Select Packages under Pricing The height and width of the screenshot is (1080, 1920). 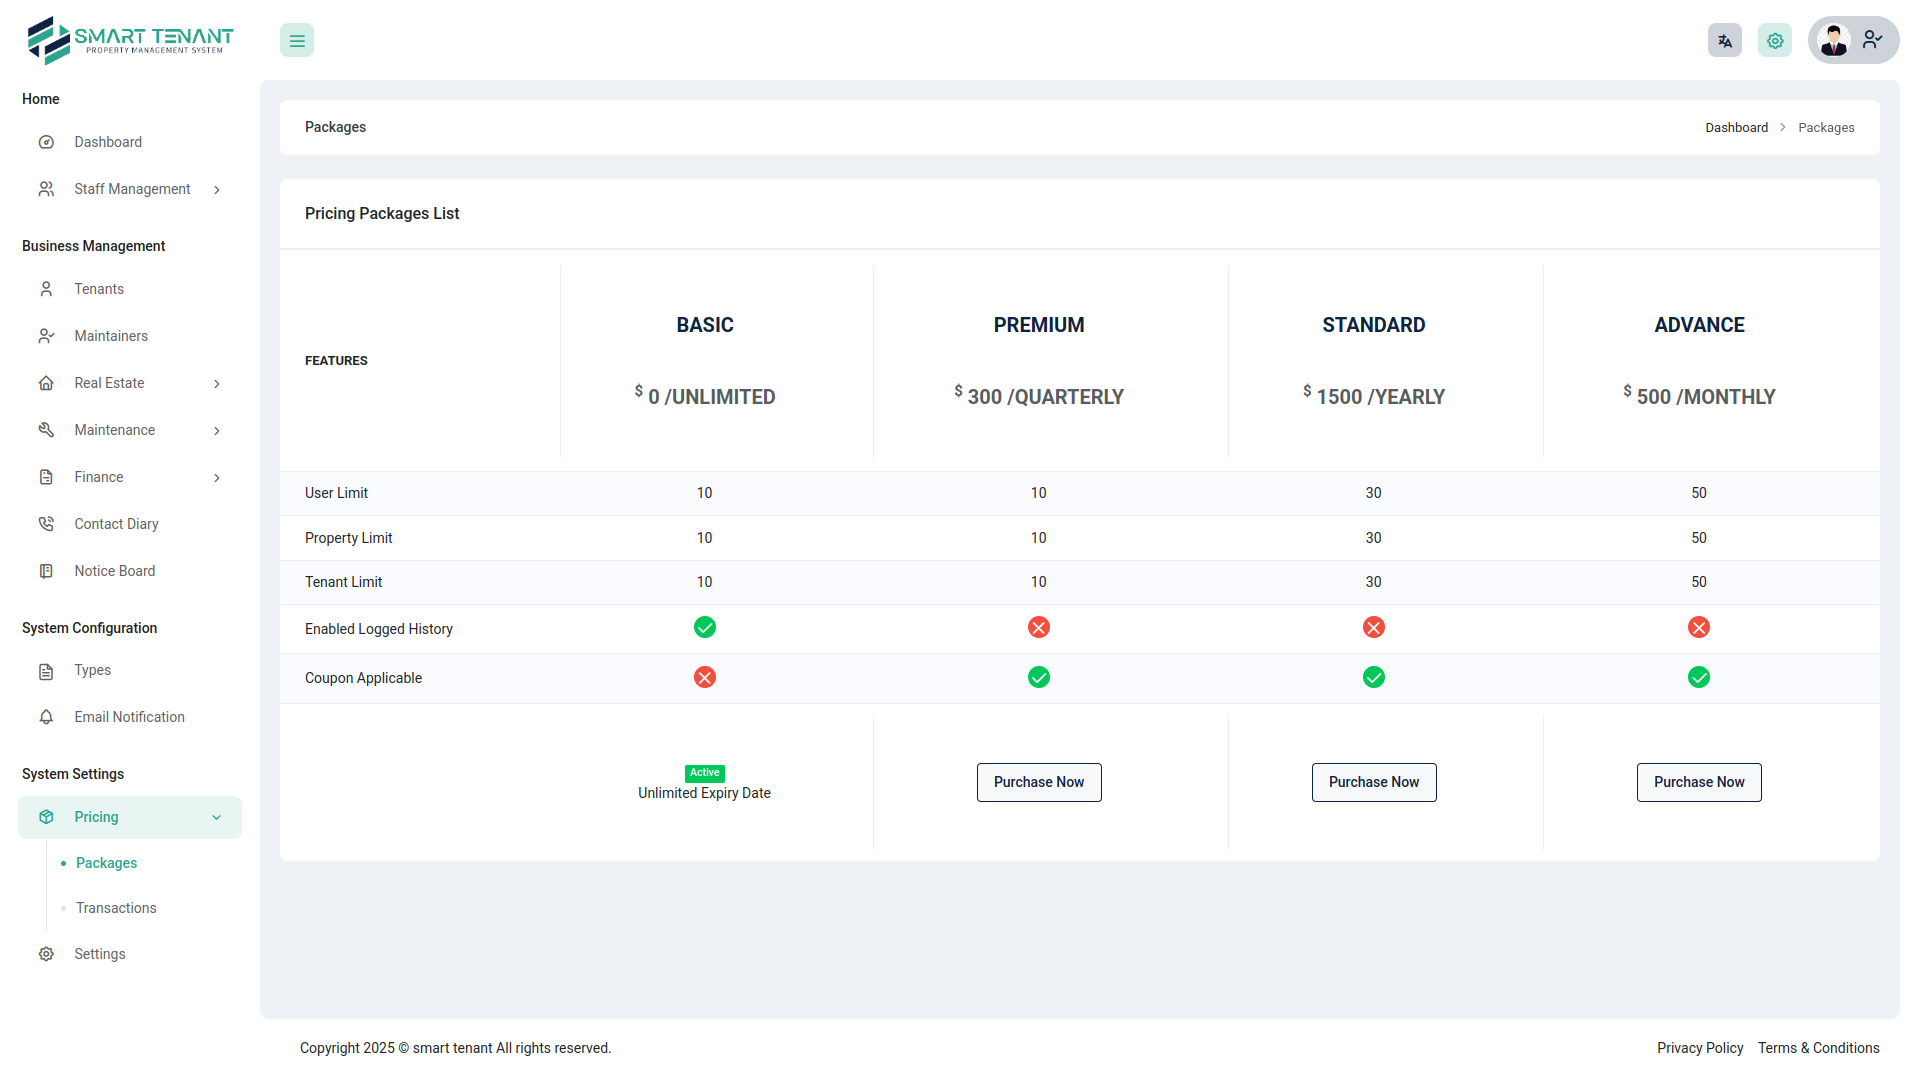pos(106,863)
